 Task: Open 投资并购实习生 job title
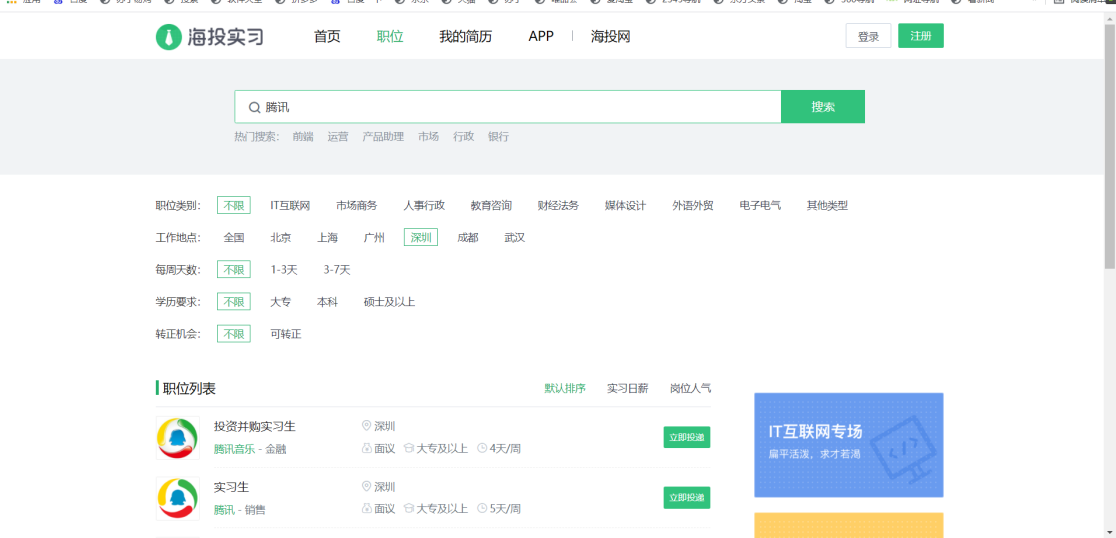pos(255,426)
